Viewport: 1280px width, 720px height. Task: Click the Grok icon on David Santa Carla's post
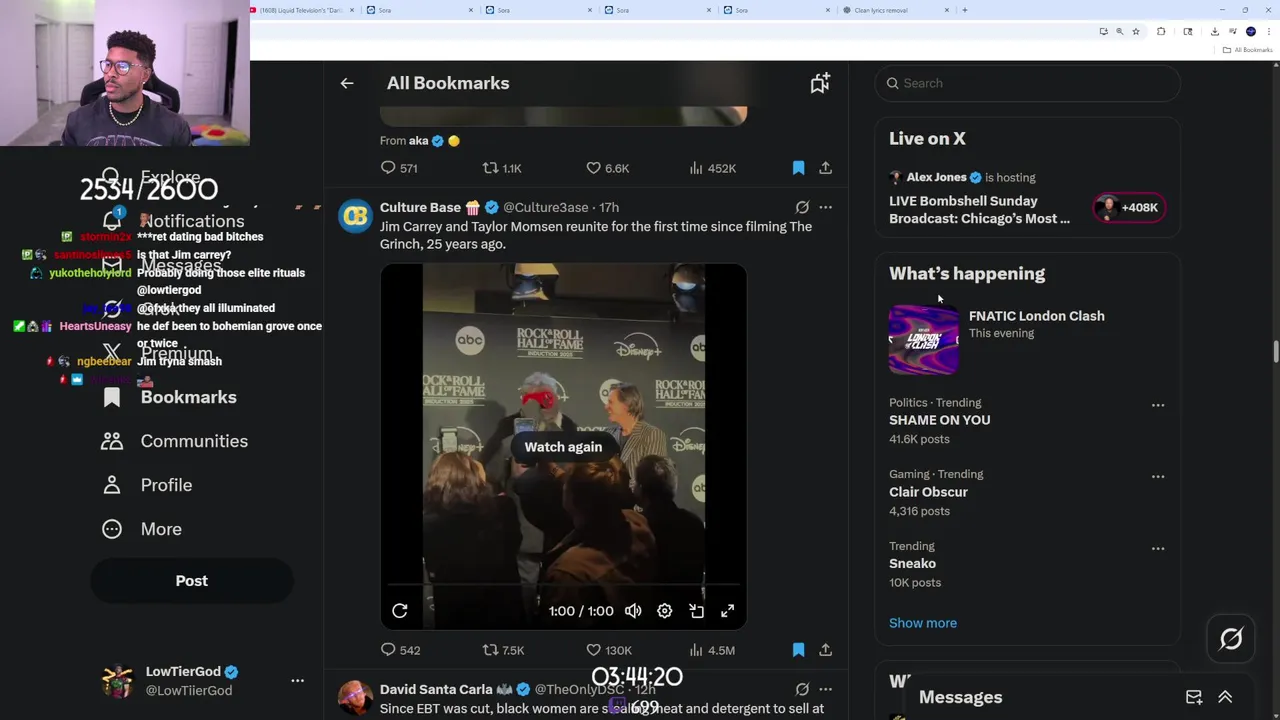(x=802, y=689)
